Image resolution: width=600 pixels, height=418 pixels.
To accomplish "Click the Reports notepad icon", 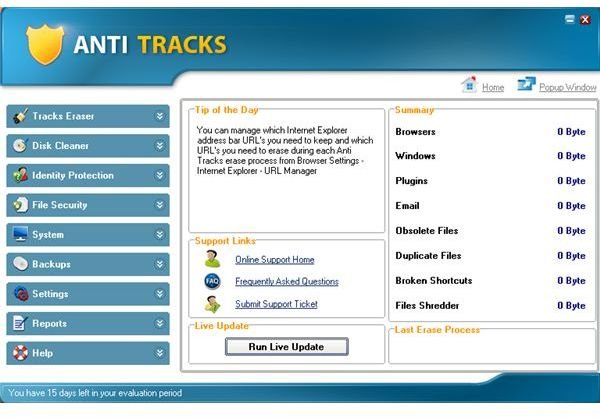I will coord(20,323).
